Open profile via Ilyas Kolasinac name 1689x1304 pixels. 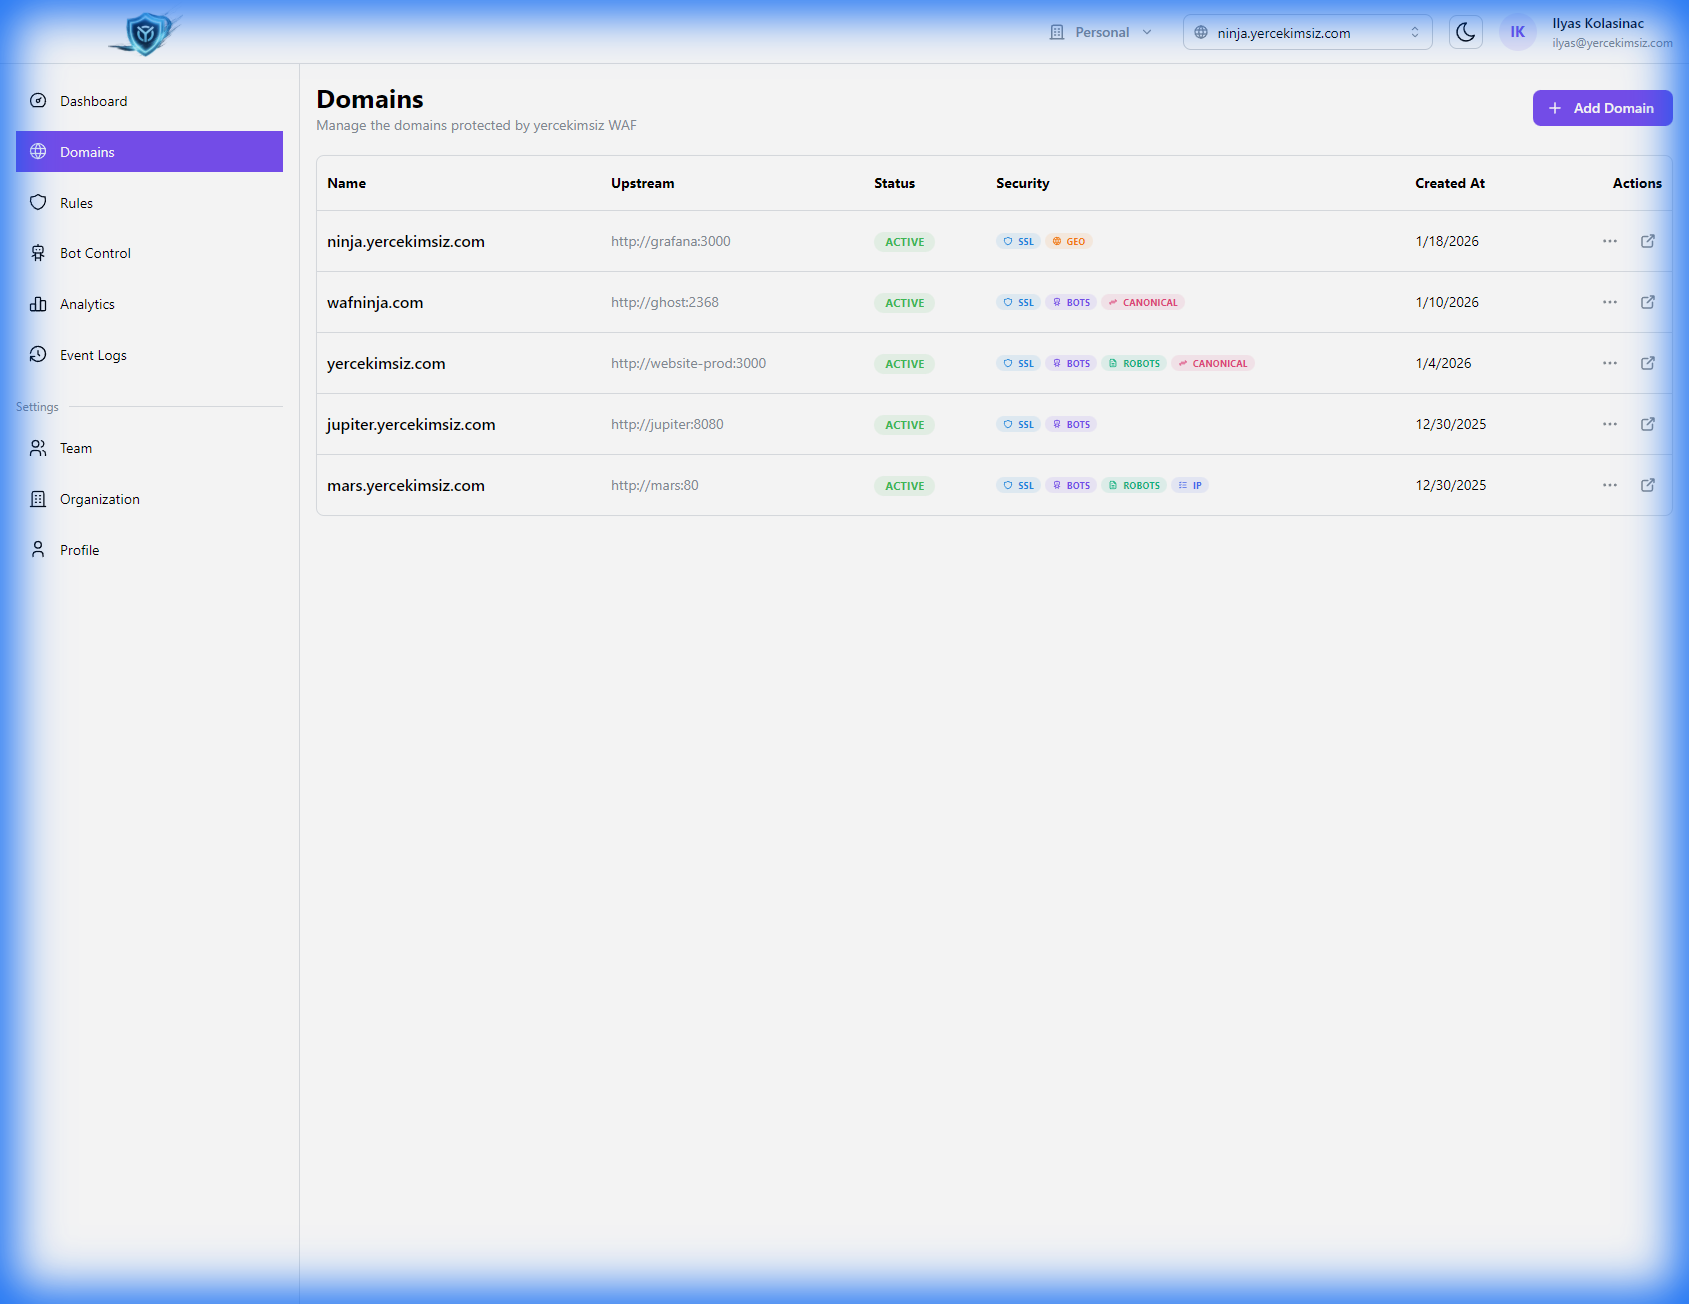[x=1597, y=23]
